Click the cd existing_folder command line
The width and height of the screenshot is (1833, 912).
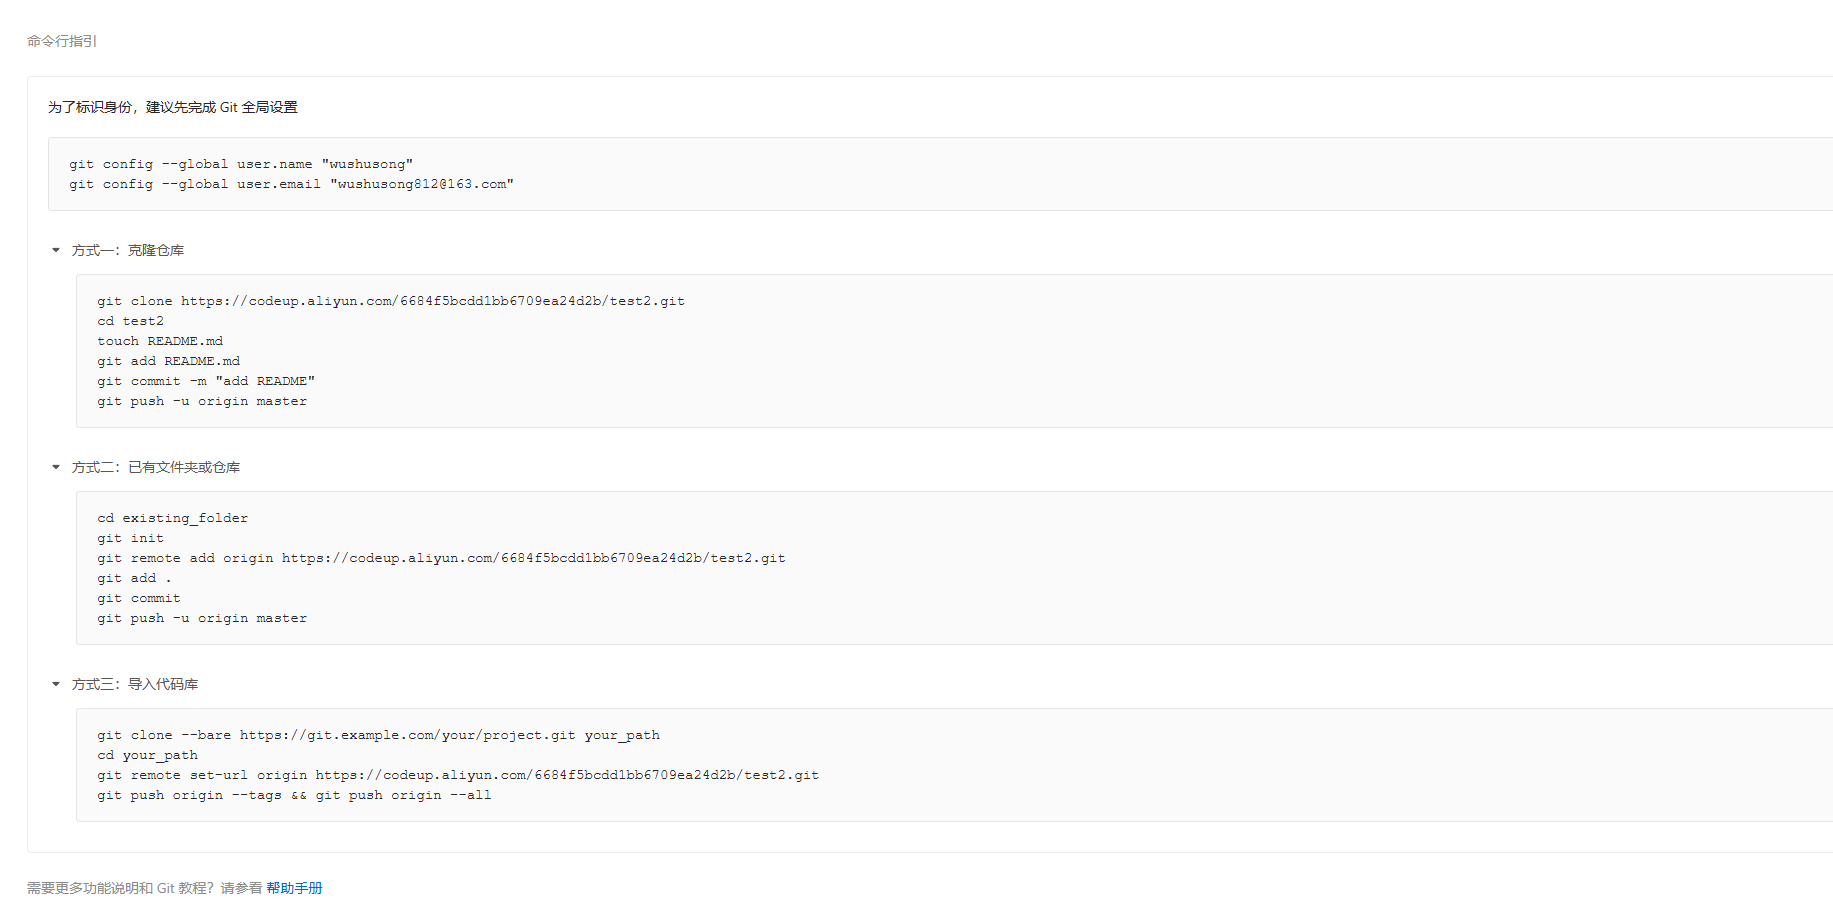pos(172,518)
